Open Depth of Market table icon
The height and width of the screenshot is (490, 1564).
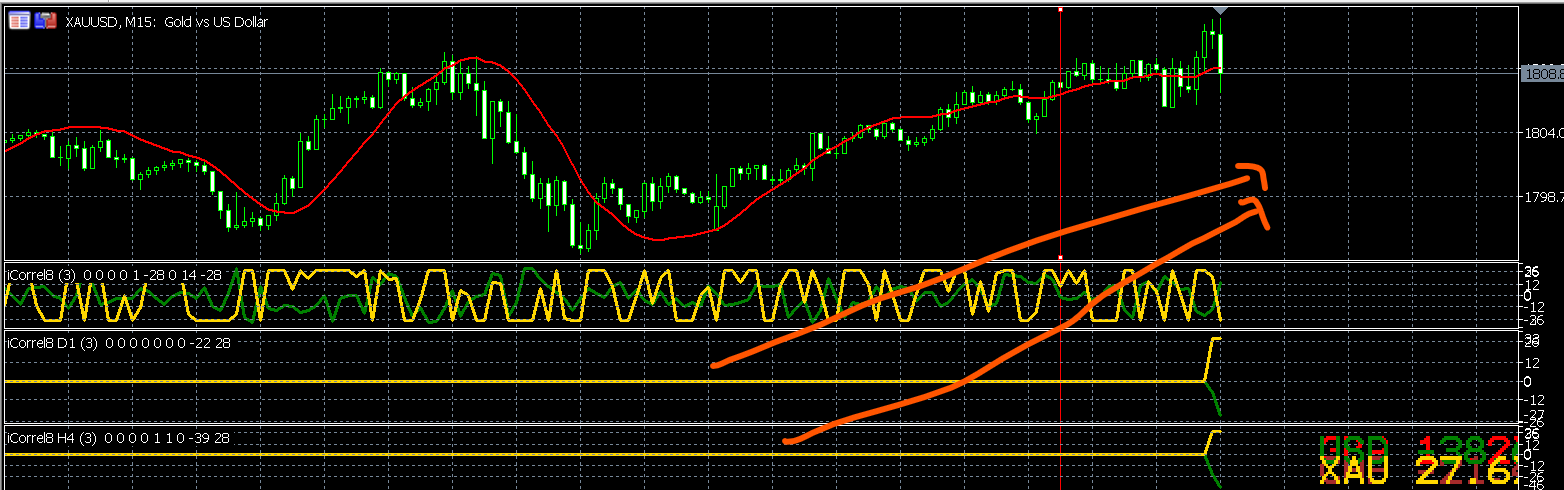tap(20, 20)
